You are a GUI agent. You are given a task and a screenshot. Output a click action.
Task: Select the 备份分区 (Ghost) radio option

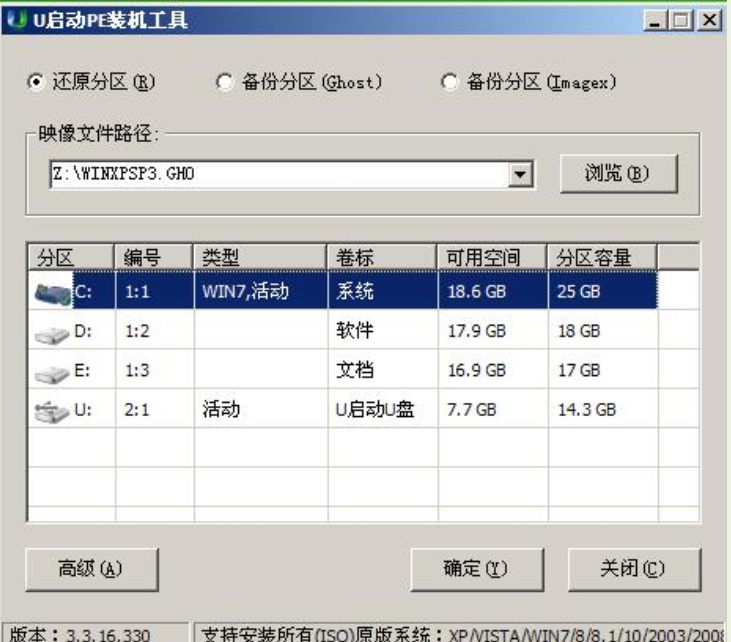coord(225,83)
